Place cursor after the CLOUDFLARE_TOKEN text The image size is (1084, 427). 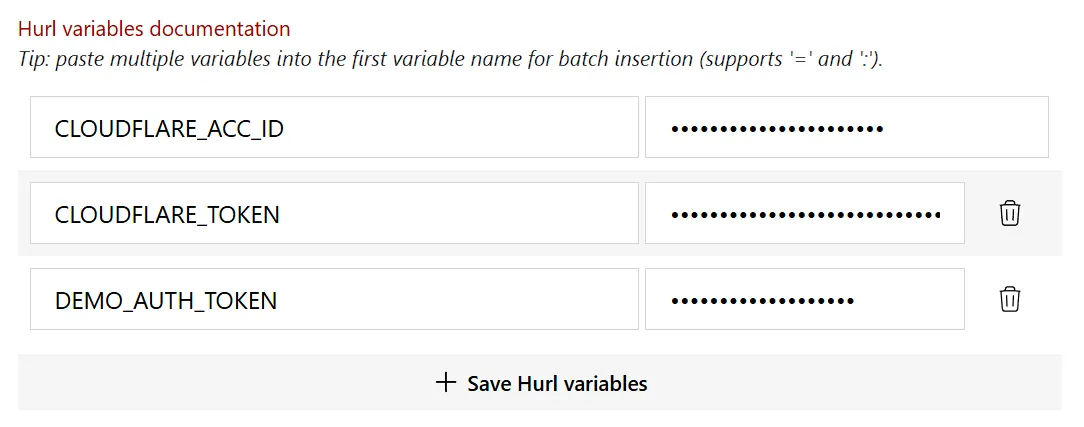pos(282,214)
